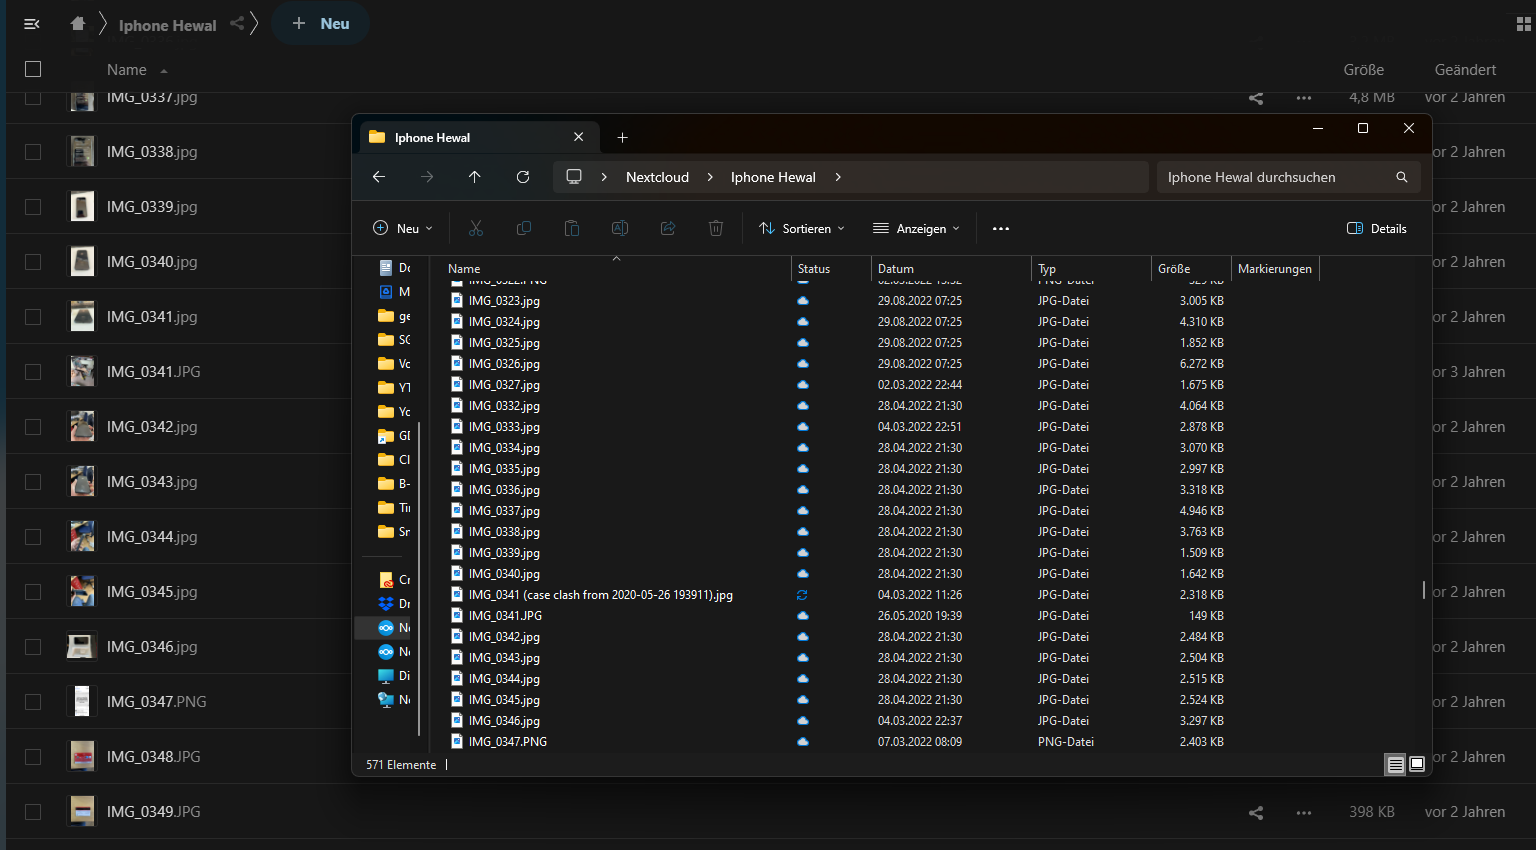1536x850 pixels.
Task: Click the share icon for IMG_0349.JPG
Action: [x=1256, y=812]
